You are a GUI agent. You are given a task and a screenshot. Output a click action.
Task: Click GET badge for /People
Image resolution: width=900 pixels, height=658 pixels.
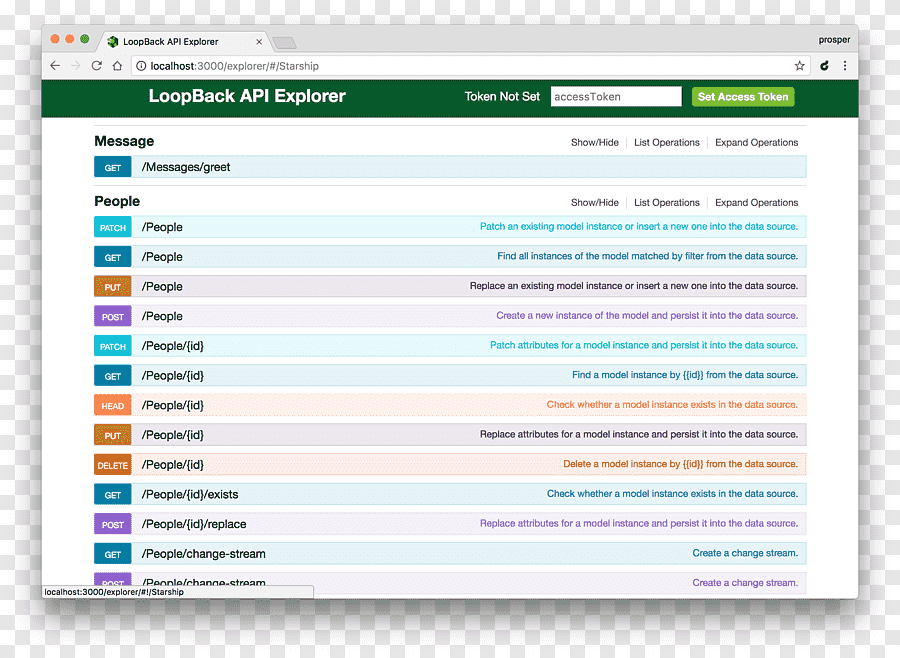pos(112,257)
